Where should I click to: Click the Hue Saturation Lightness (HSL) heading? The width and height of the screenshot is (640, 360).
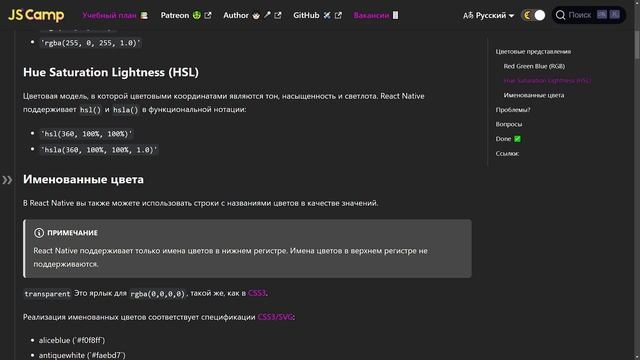pos(111,72)
